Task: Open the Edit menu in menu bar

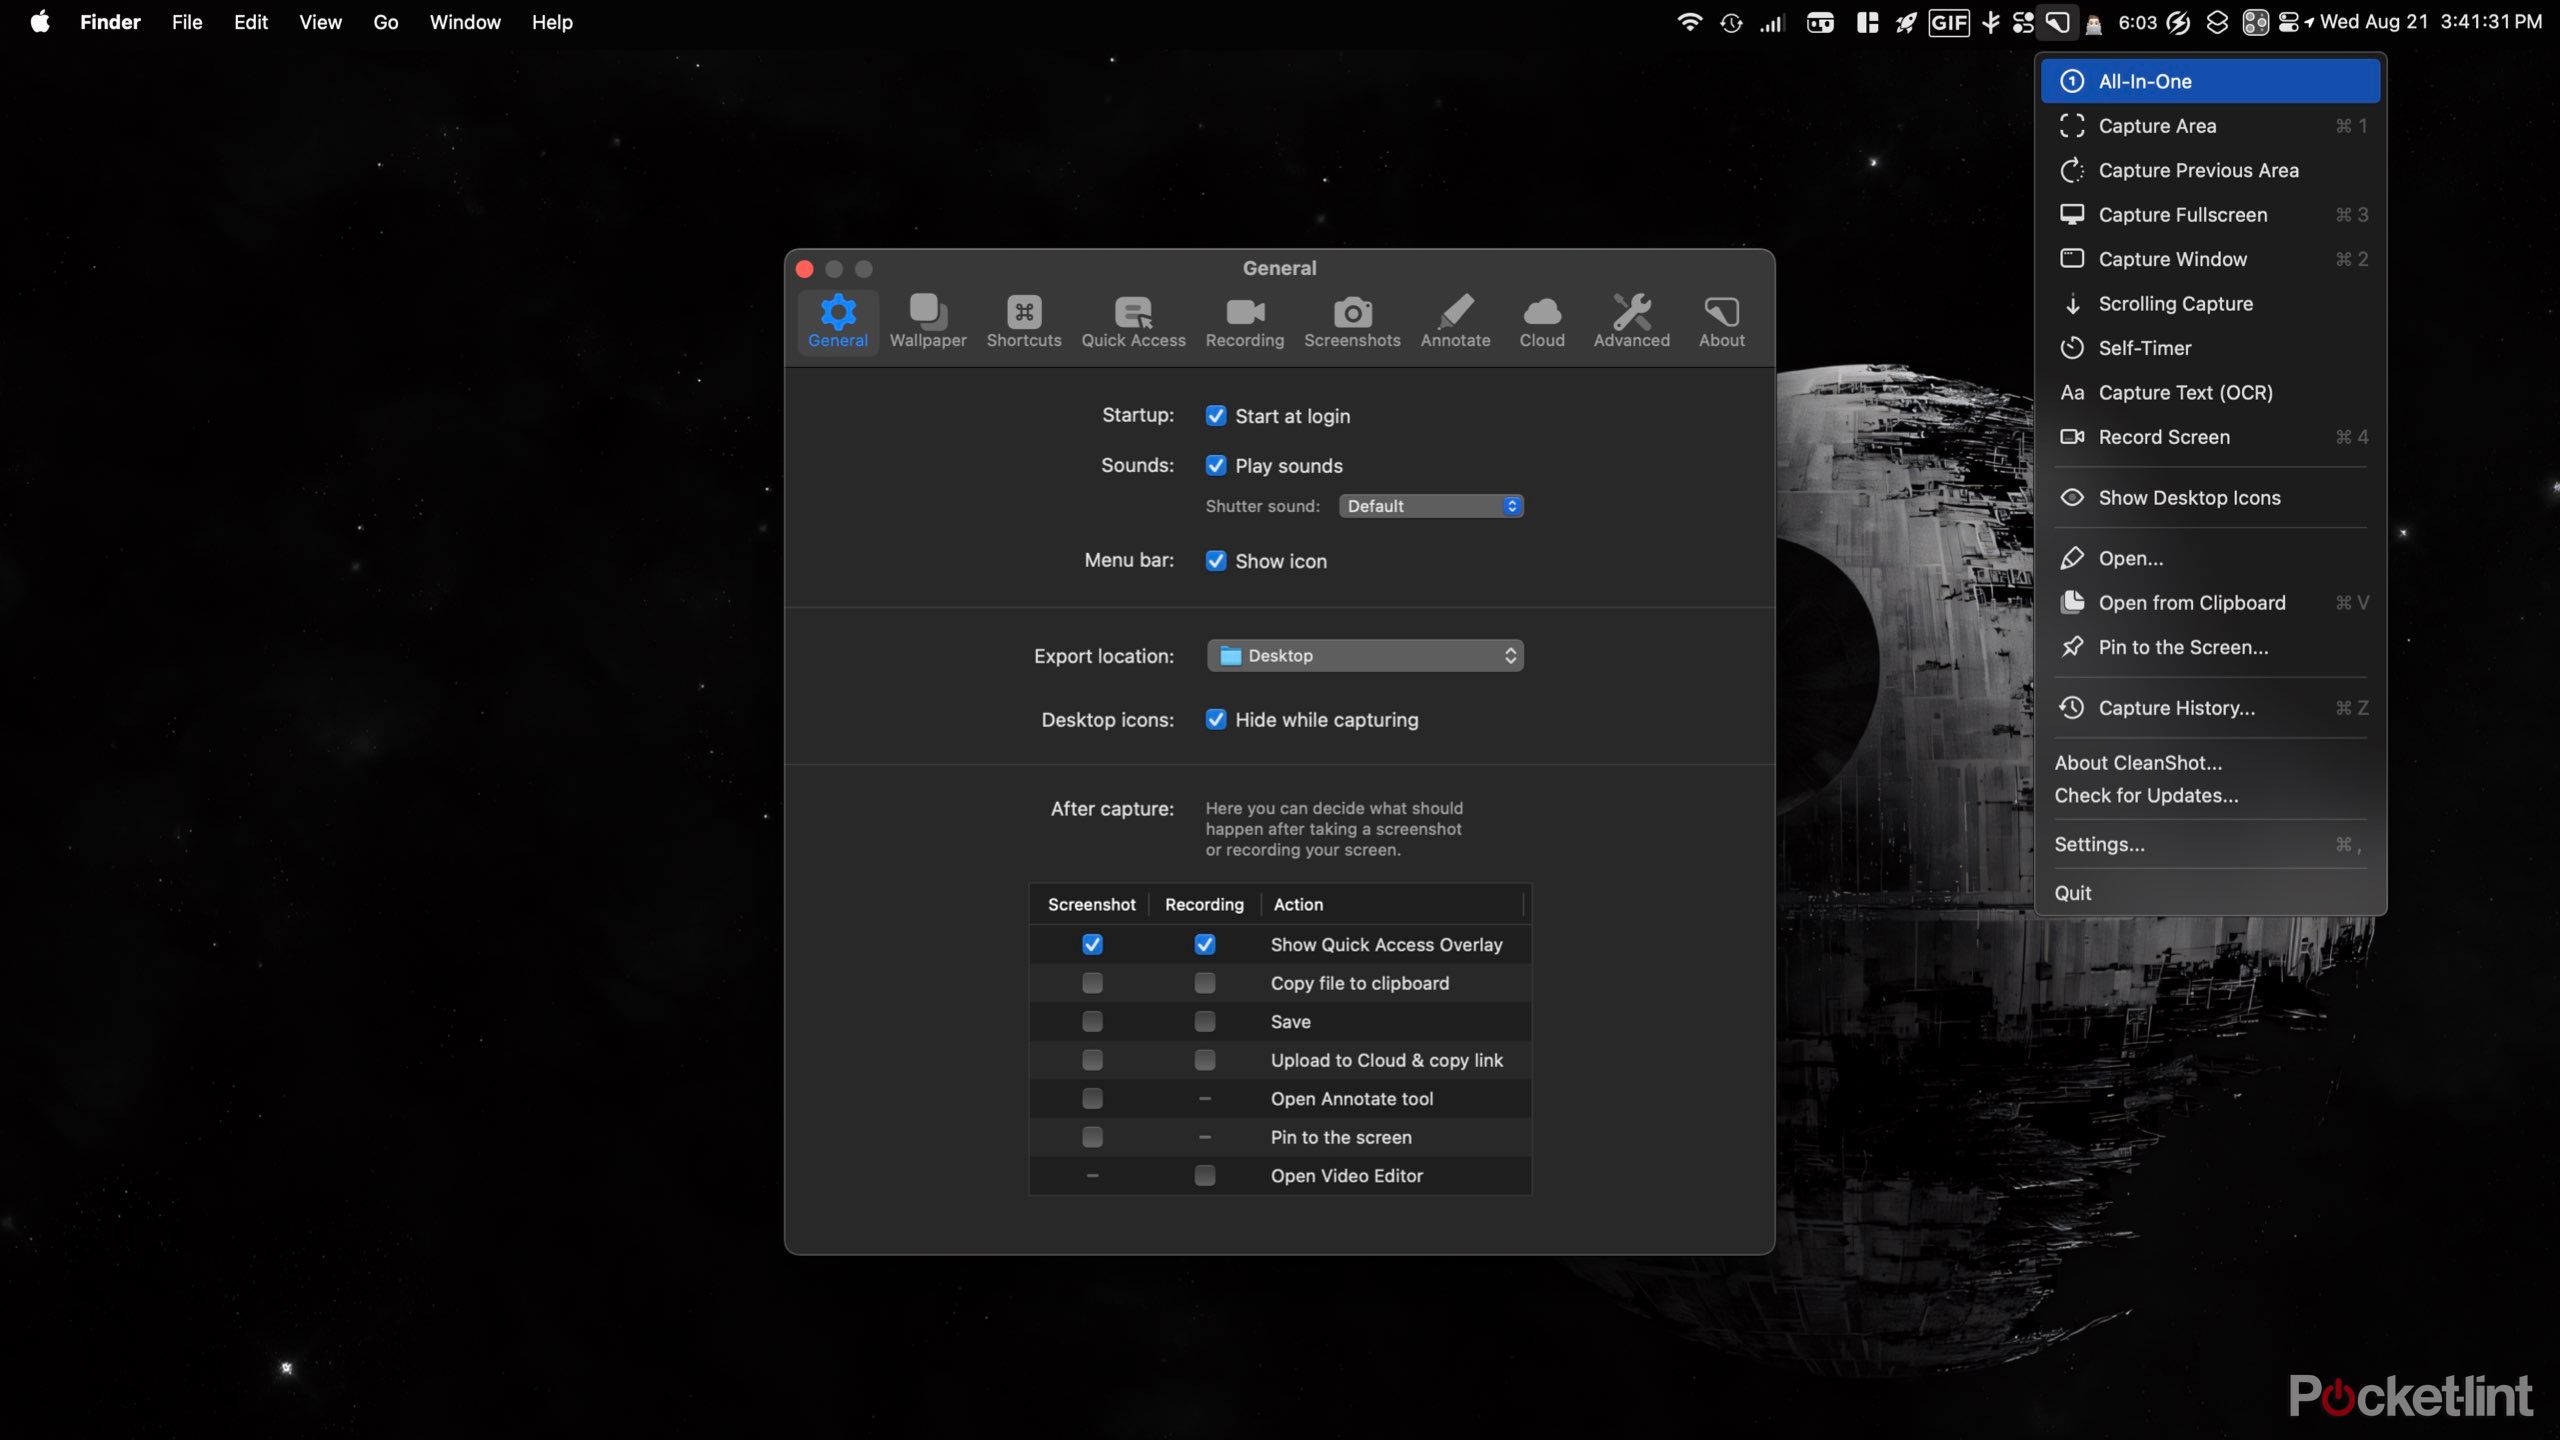Action: tap(251, 22)
